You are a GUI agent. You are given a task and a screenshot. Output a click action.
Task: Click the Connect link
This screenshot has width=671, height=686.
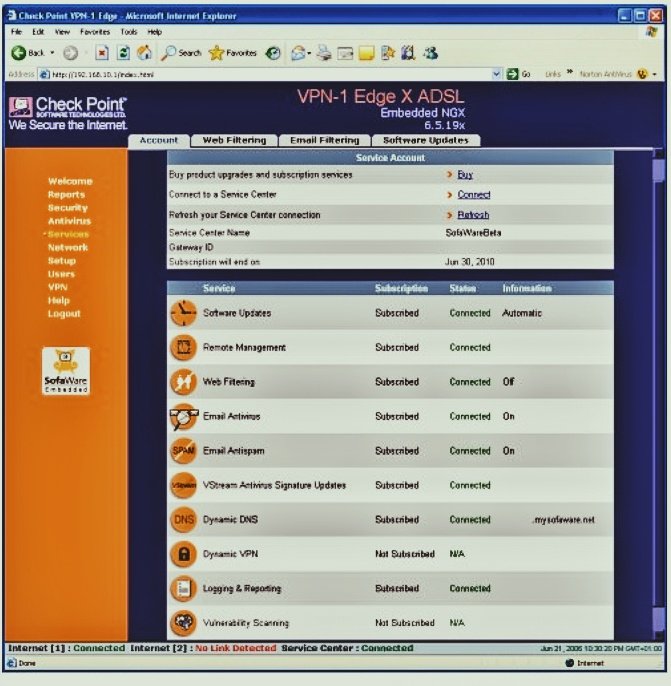click(x=474, y=195)
